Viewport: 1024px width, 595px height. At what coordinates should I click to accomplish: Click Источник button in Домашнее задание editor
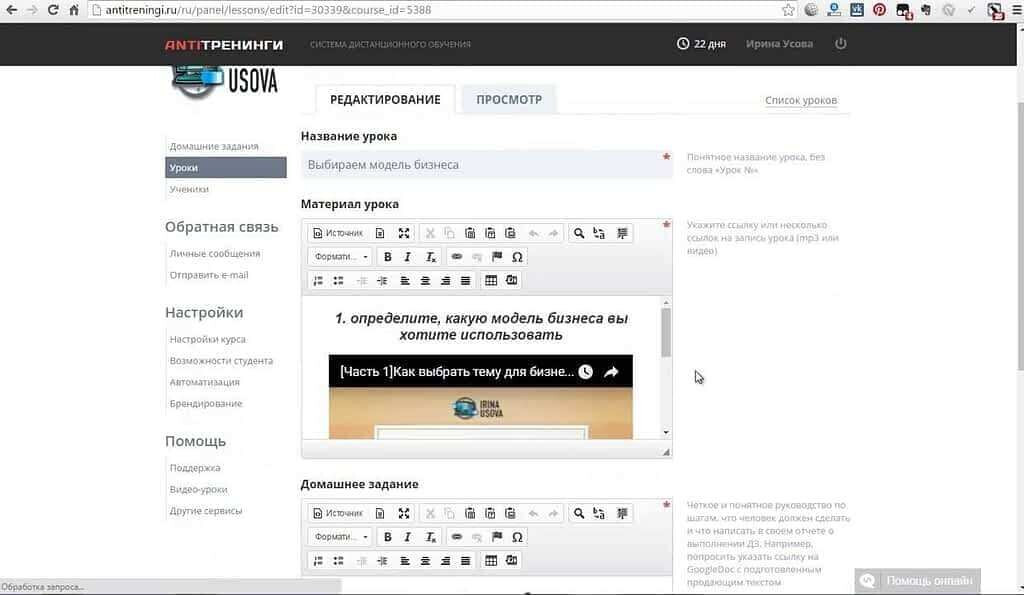point(338,513)
